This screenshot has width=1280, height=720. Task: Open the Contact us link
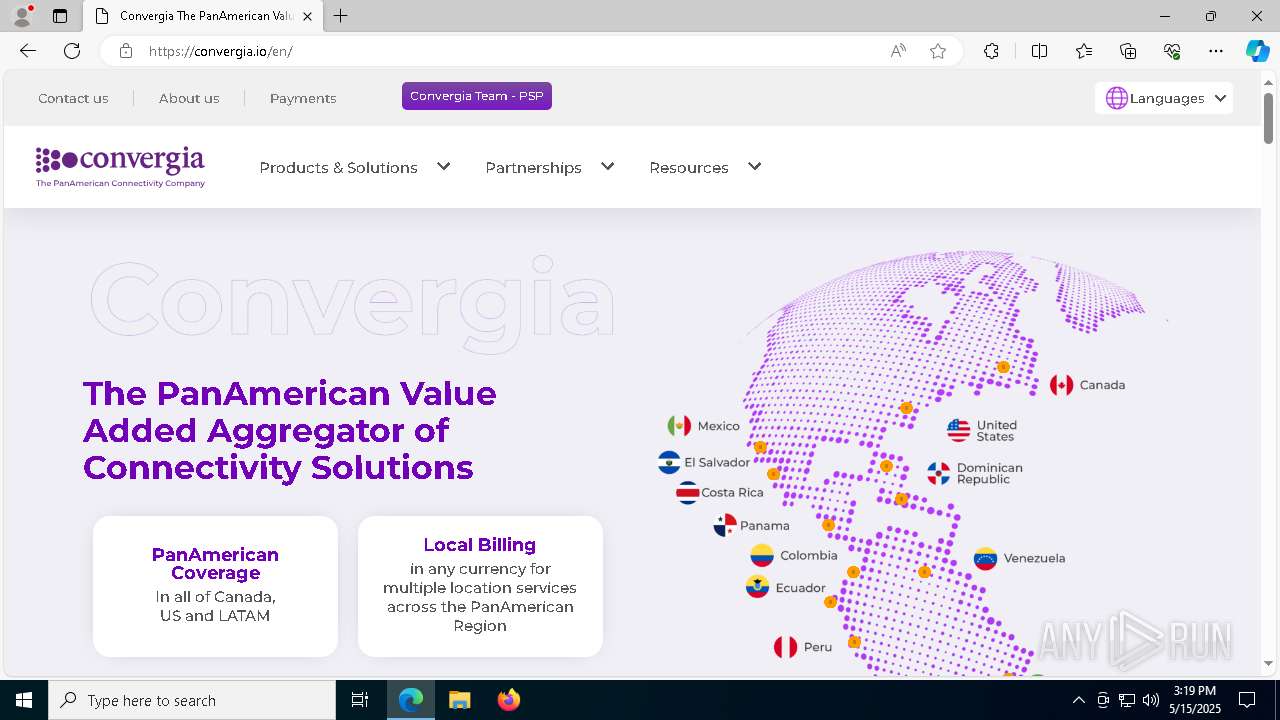(73, 98)
